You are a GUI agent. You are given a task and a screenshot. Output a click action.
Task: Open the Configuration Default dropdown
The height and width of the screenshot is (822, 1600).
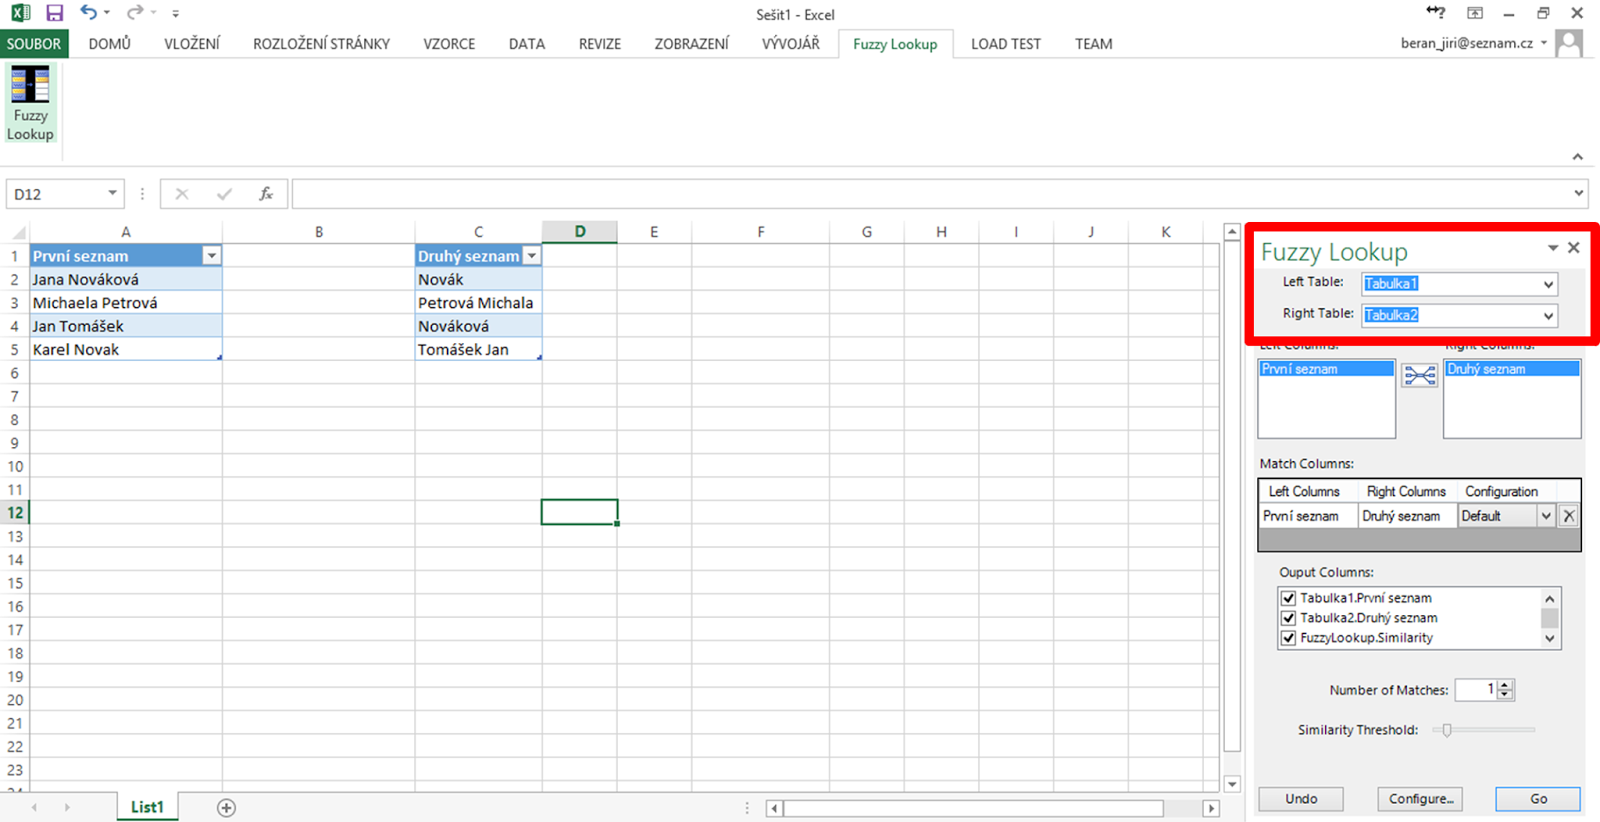(x=1546, y=516)
